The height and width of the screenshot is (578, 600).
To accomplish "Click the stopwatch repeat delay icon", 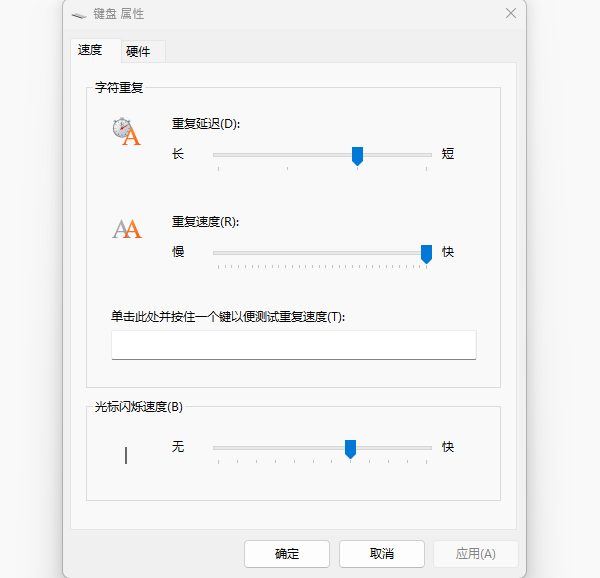I will pyautogui.click(x=127, y=131).
